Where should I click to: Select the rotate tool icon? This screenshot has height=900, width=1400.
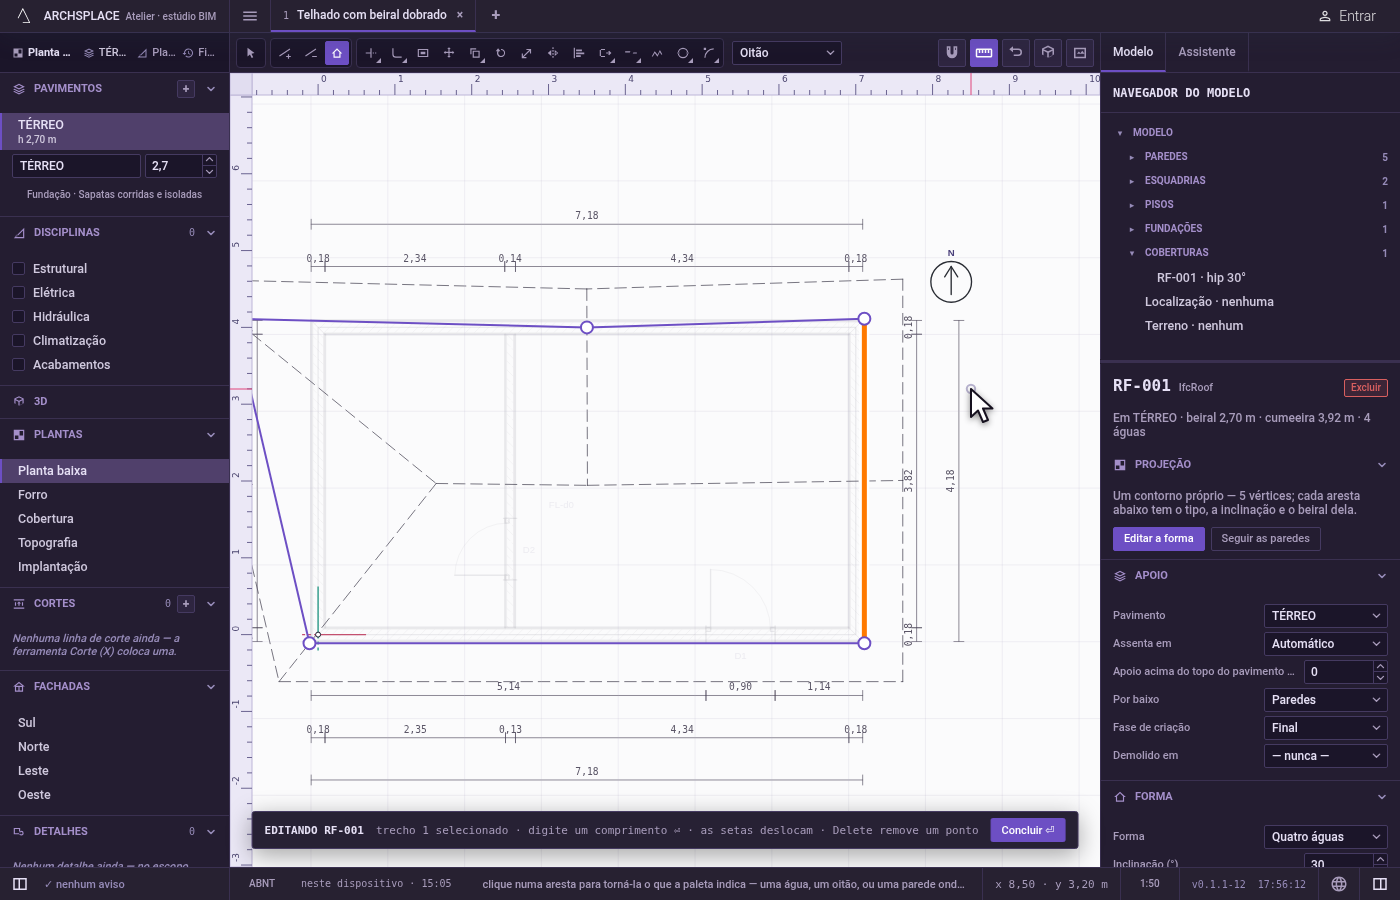[501, 53]
